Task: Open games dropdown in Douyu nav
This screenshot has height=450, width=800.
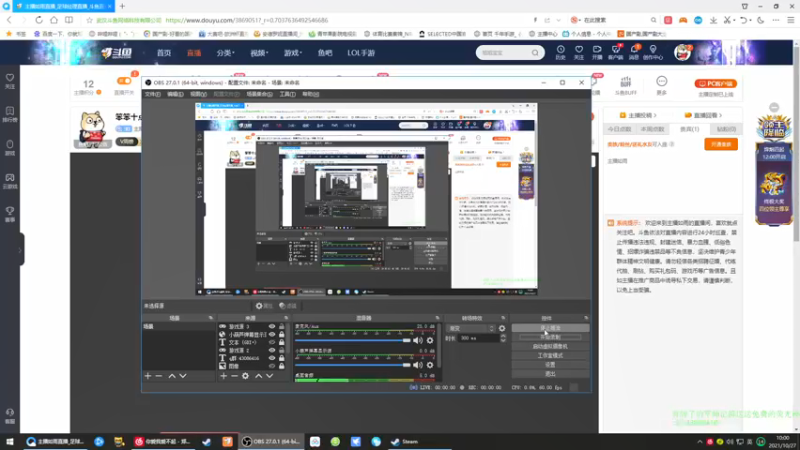Action: click(293, 53)
